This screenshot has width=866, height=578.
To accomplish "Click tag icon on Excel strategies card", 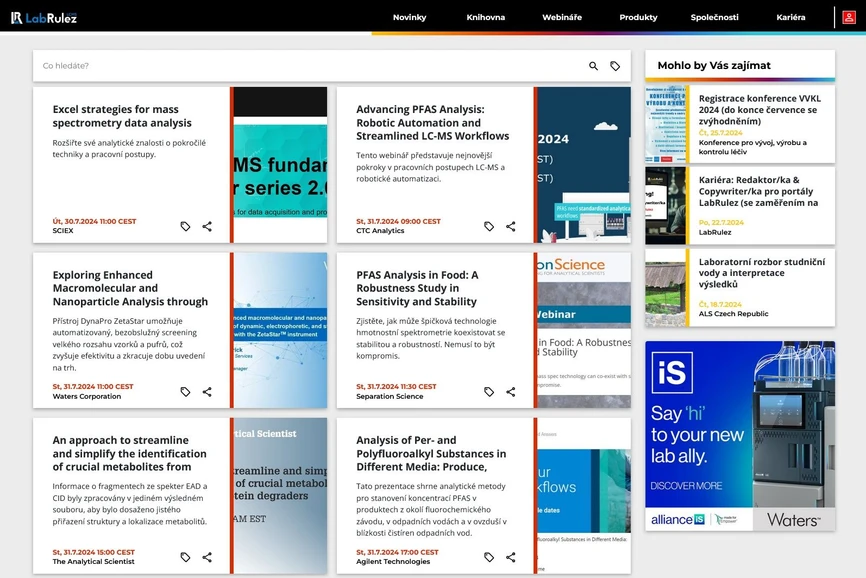I will pyautogui.click(x=186, y=226).
